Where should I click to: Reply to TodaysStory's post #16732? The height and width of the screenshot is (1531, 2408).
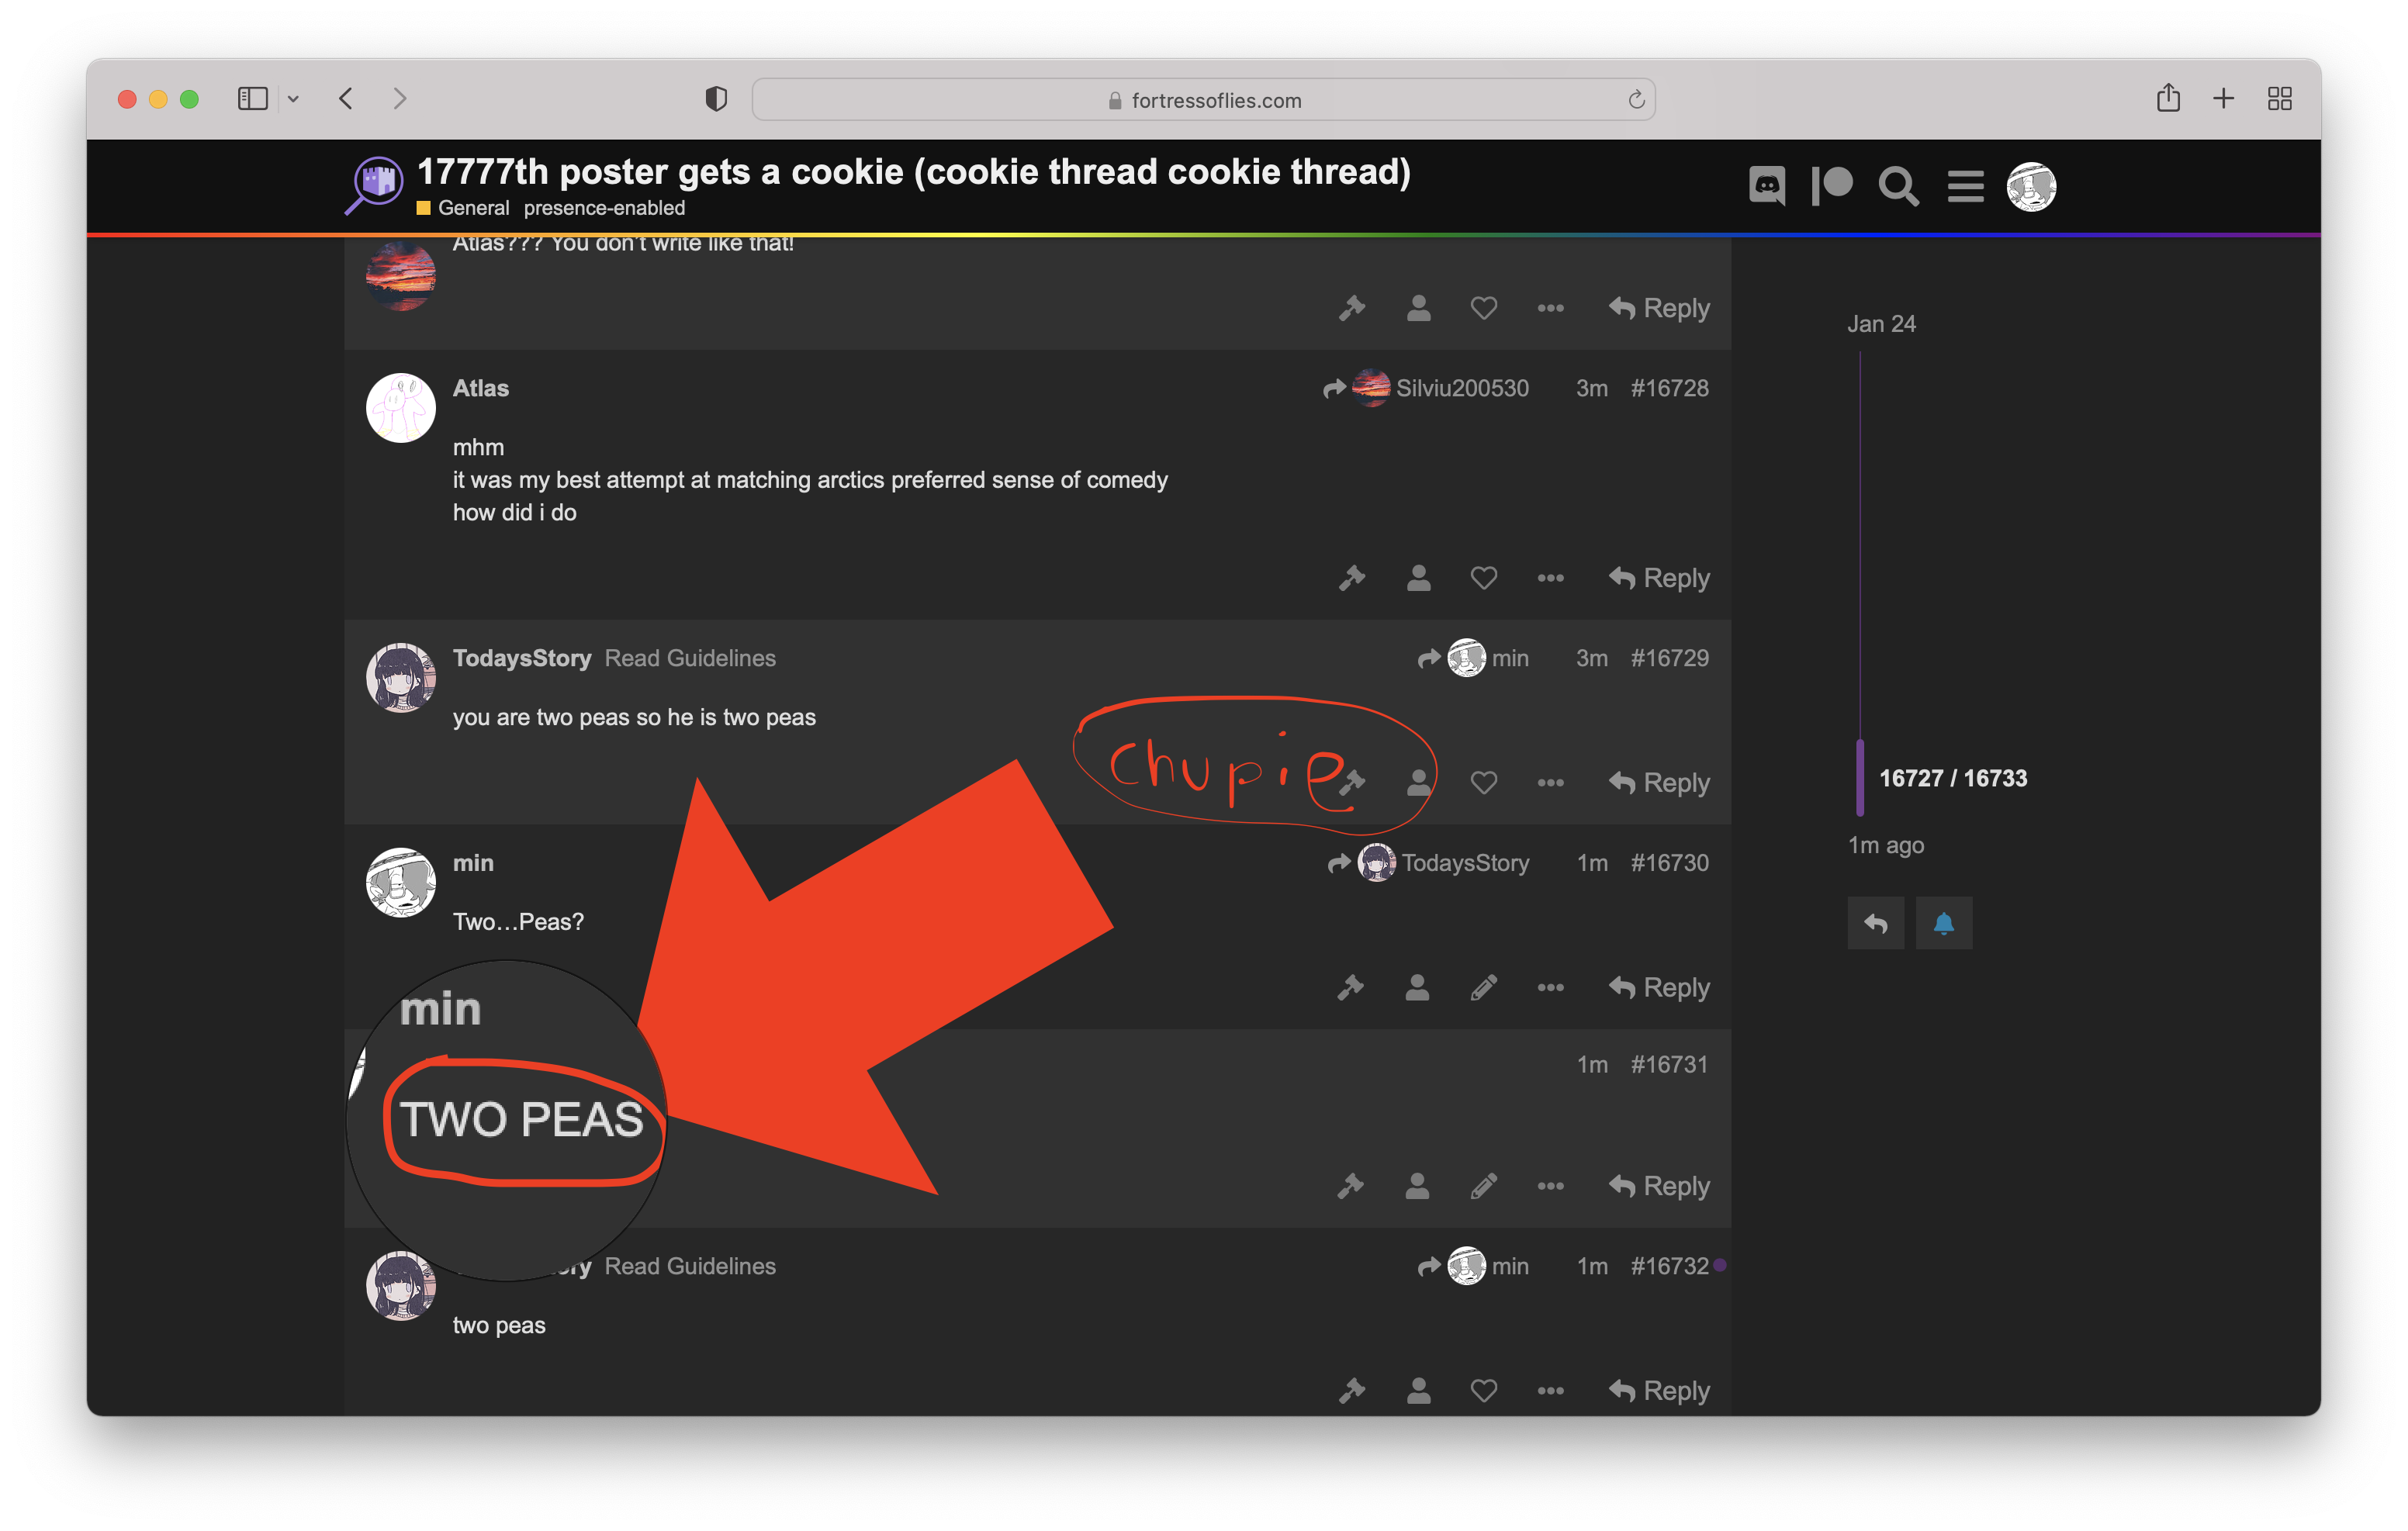click(1659, 1390)
